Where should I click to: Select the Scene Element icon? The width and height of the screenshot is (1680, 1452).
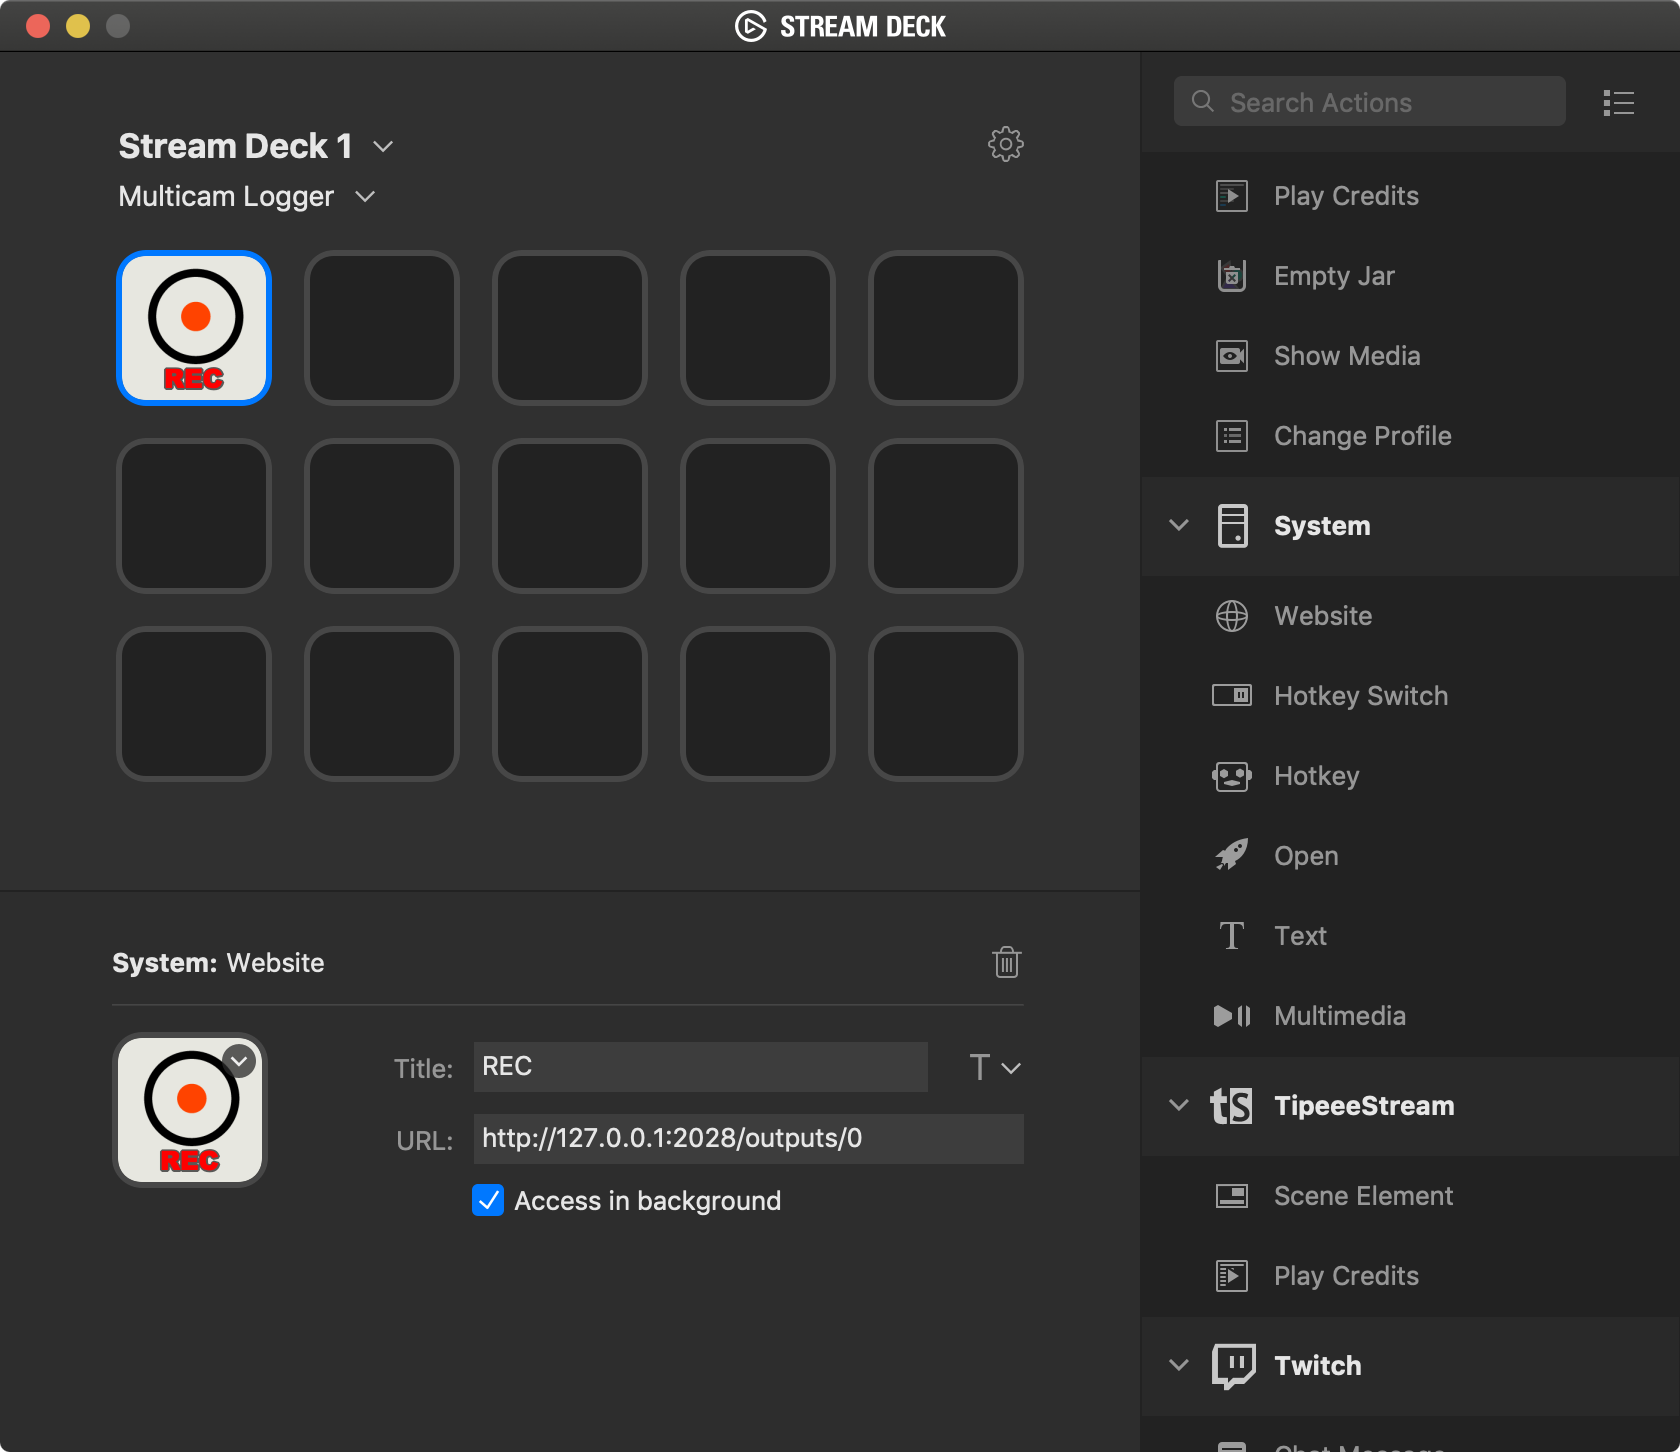(1232, 1196)
